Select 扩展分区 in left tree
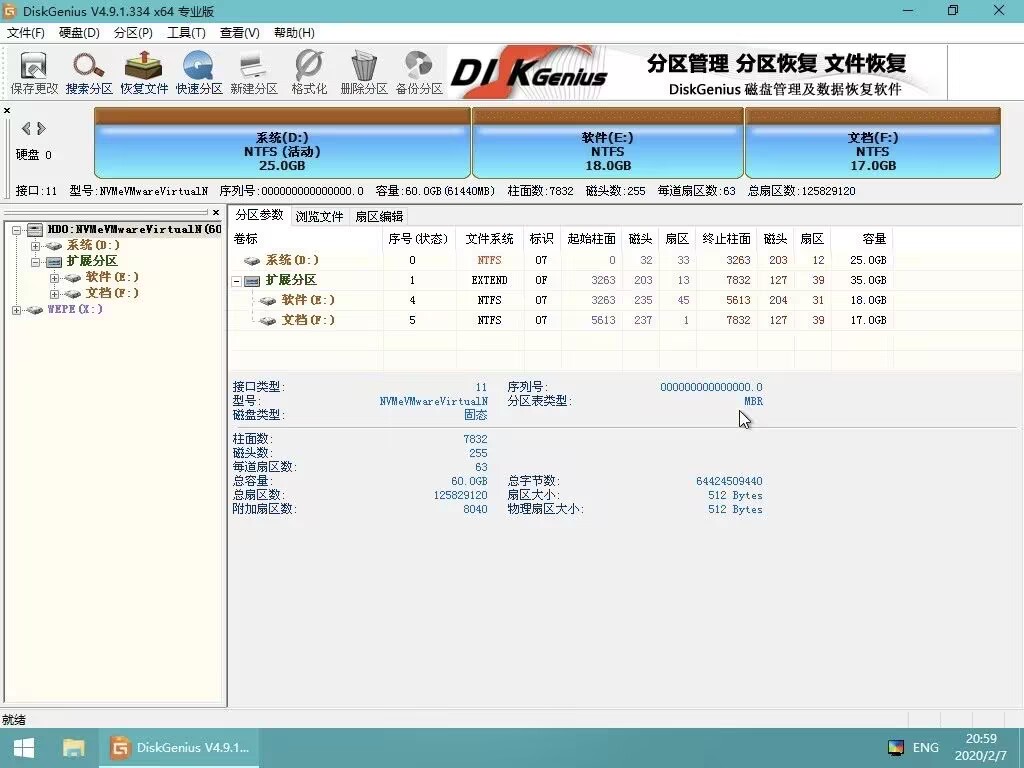This screenshot has height=768, width=1024. coord(91,261)
